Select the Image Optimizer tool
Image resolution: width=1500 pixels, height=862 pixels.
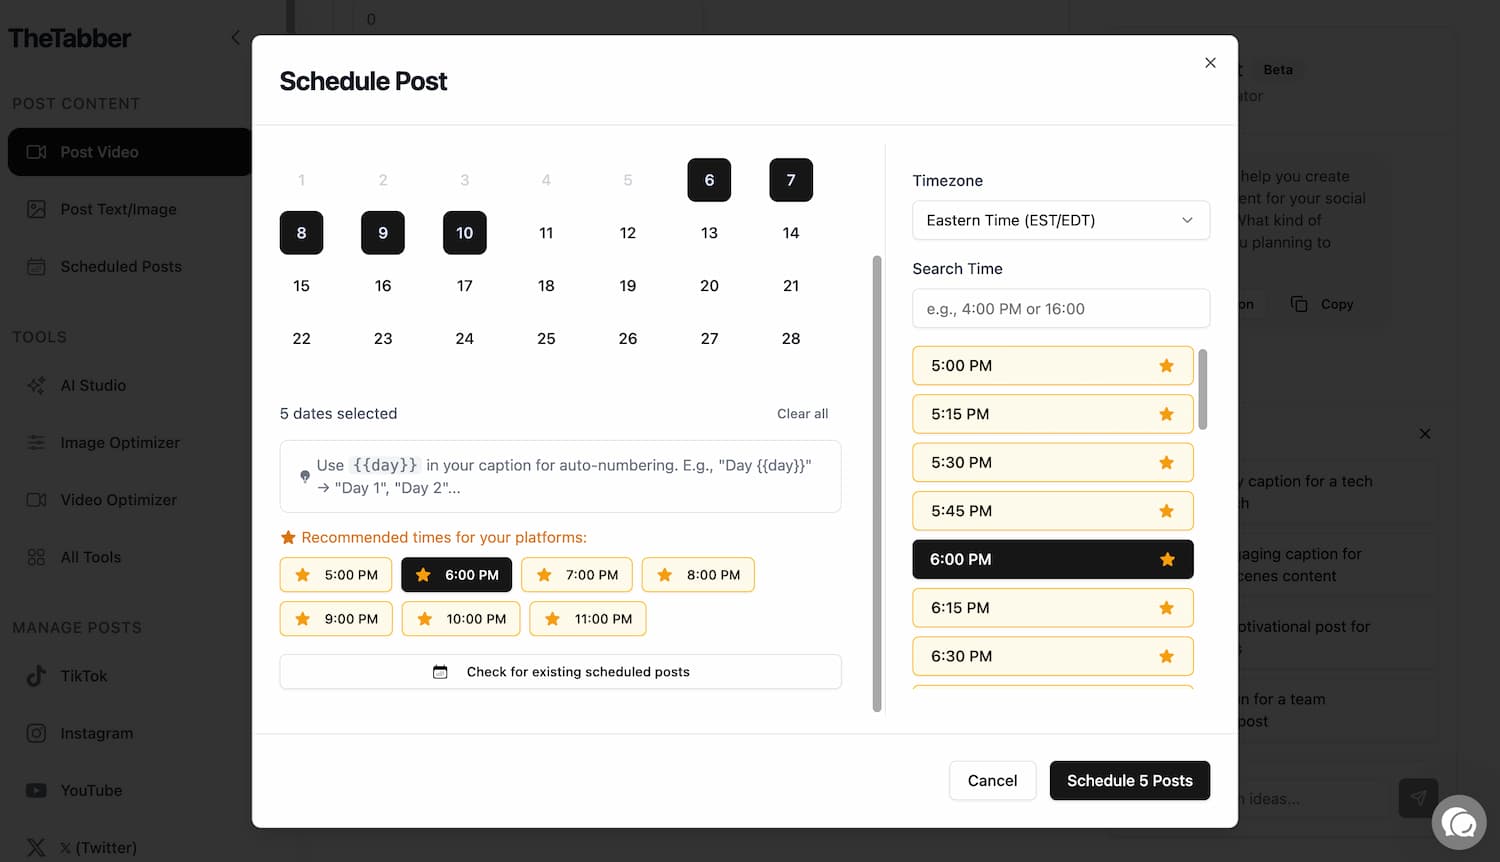122,442
